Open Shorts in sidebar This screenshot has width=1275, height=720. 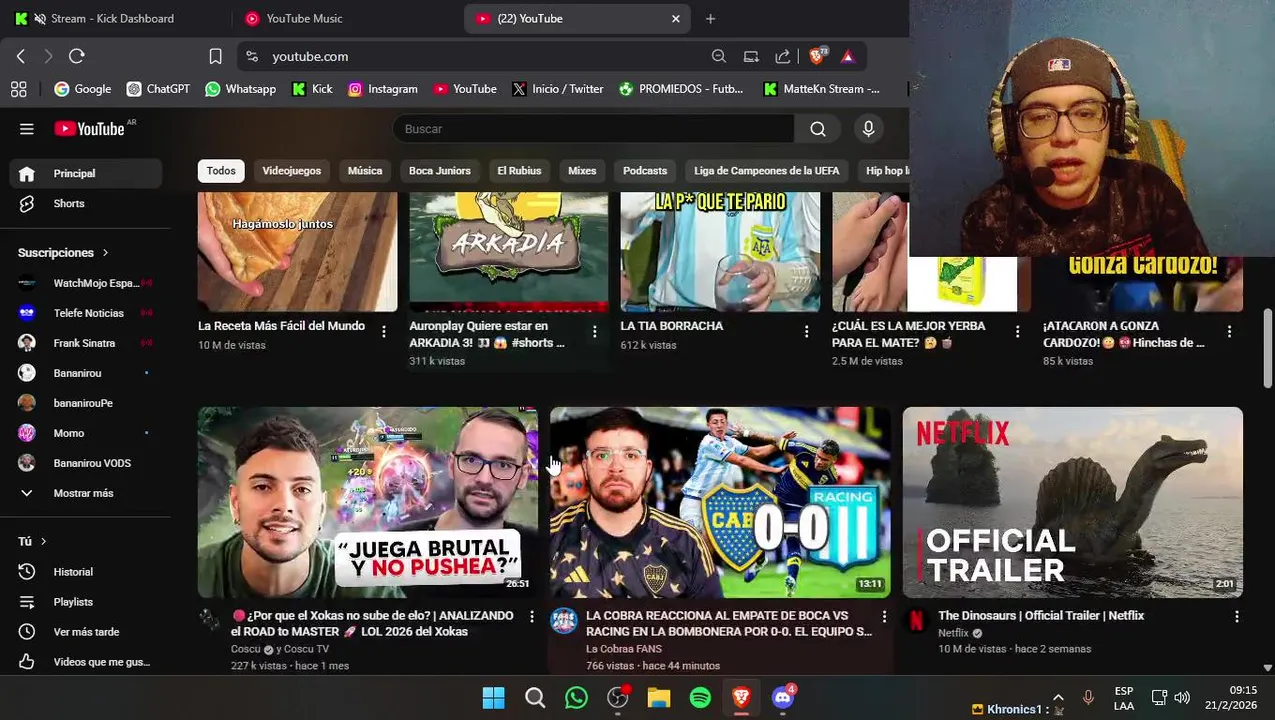86,203
